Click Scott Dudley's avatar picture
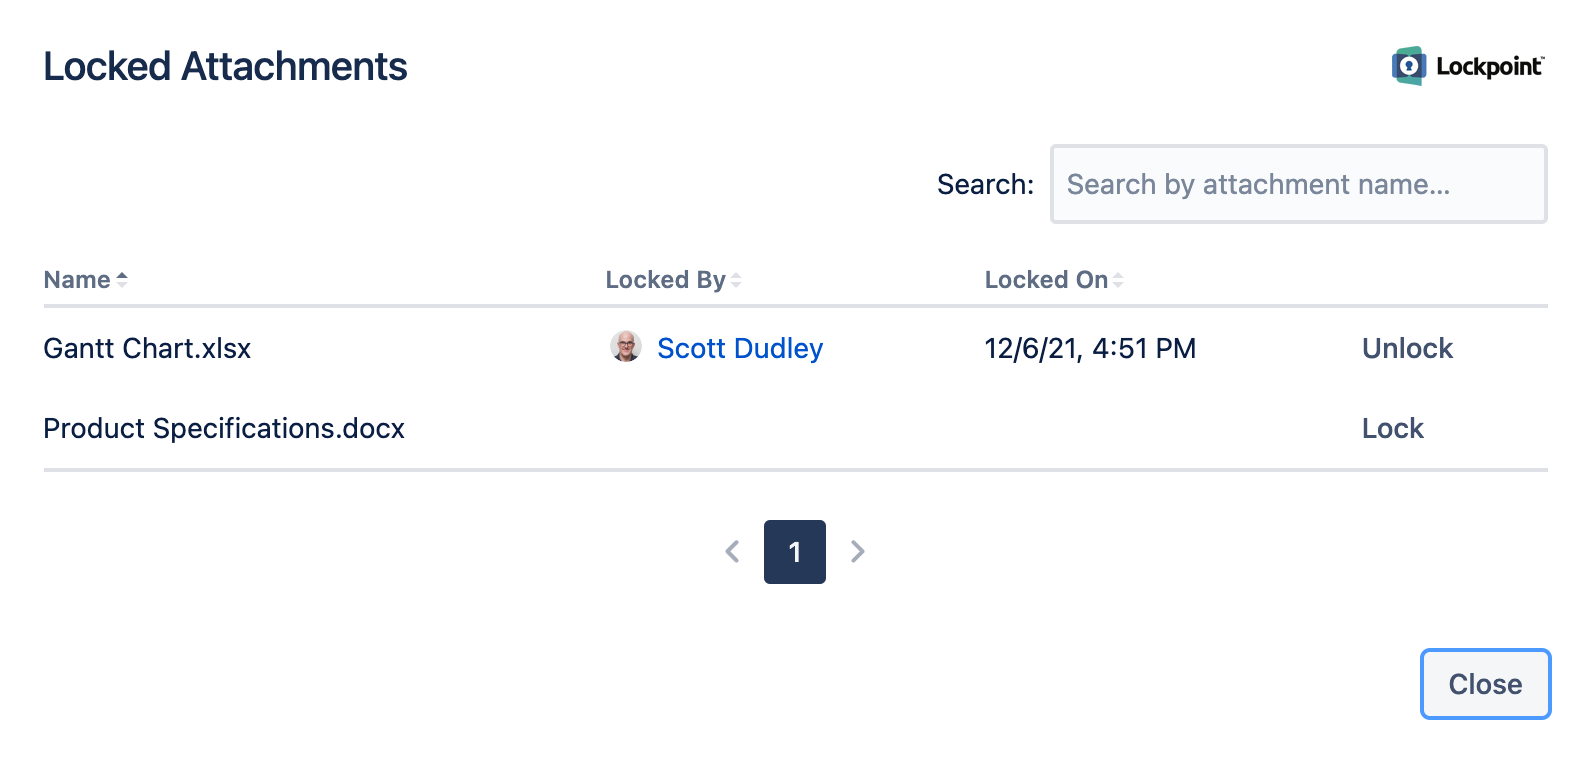 pos(626,347)
